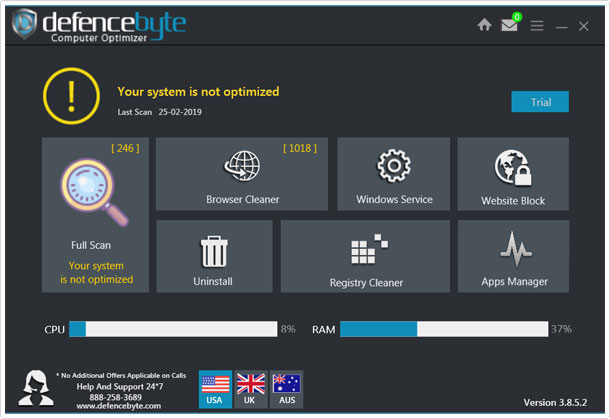Select the UK flag support option
The width and height of the screenshot is (610, 419).
click(251, 389)
